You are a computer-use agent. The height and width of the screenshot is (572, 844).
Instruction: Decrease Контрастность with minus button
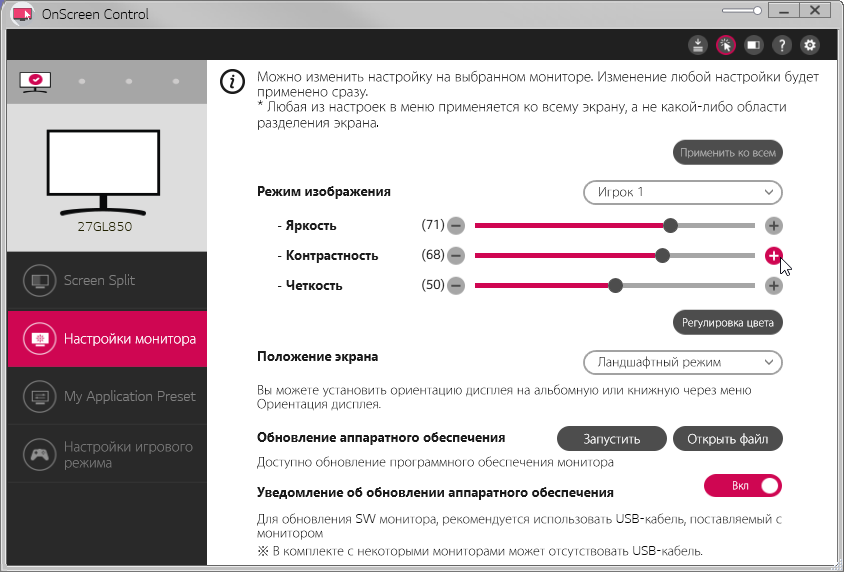click(456, 256)
